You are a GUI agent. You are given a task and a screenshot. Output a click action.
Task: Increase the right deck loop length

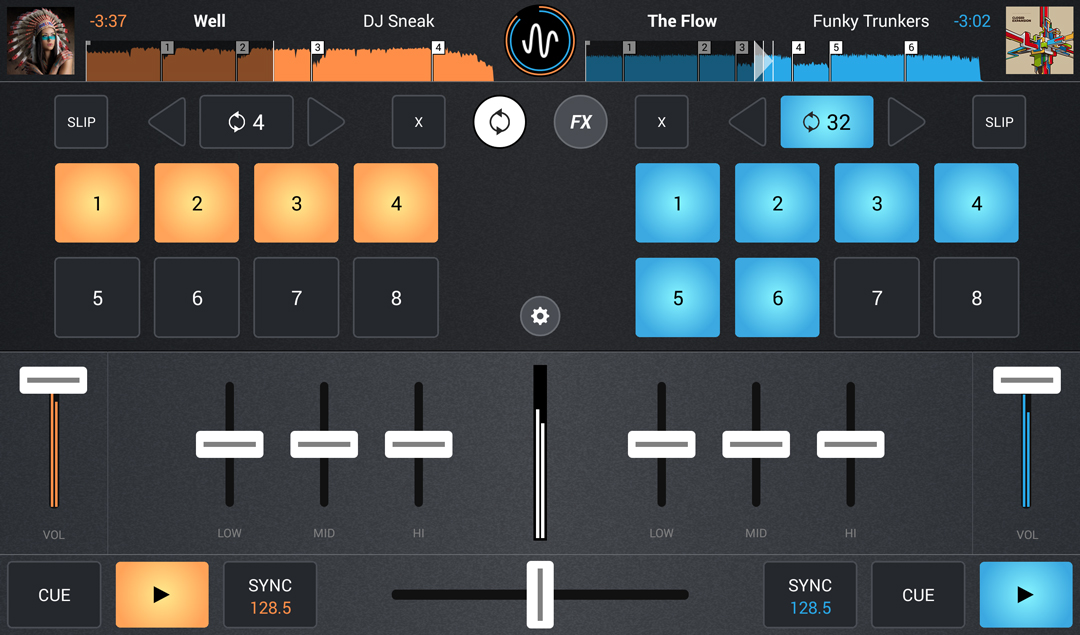[906, 122]
